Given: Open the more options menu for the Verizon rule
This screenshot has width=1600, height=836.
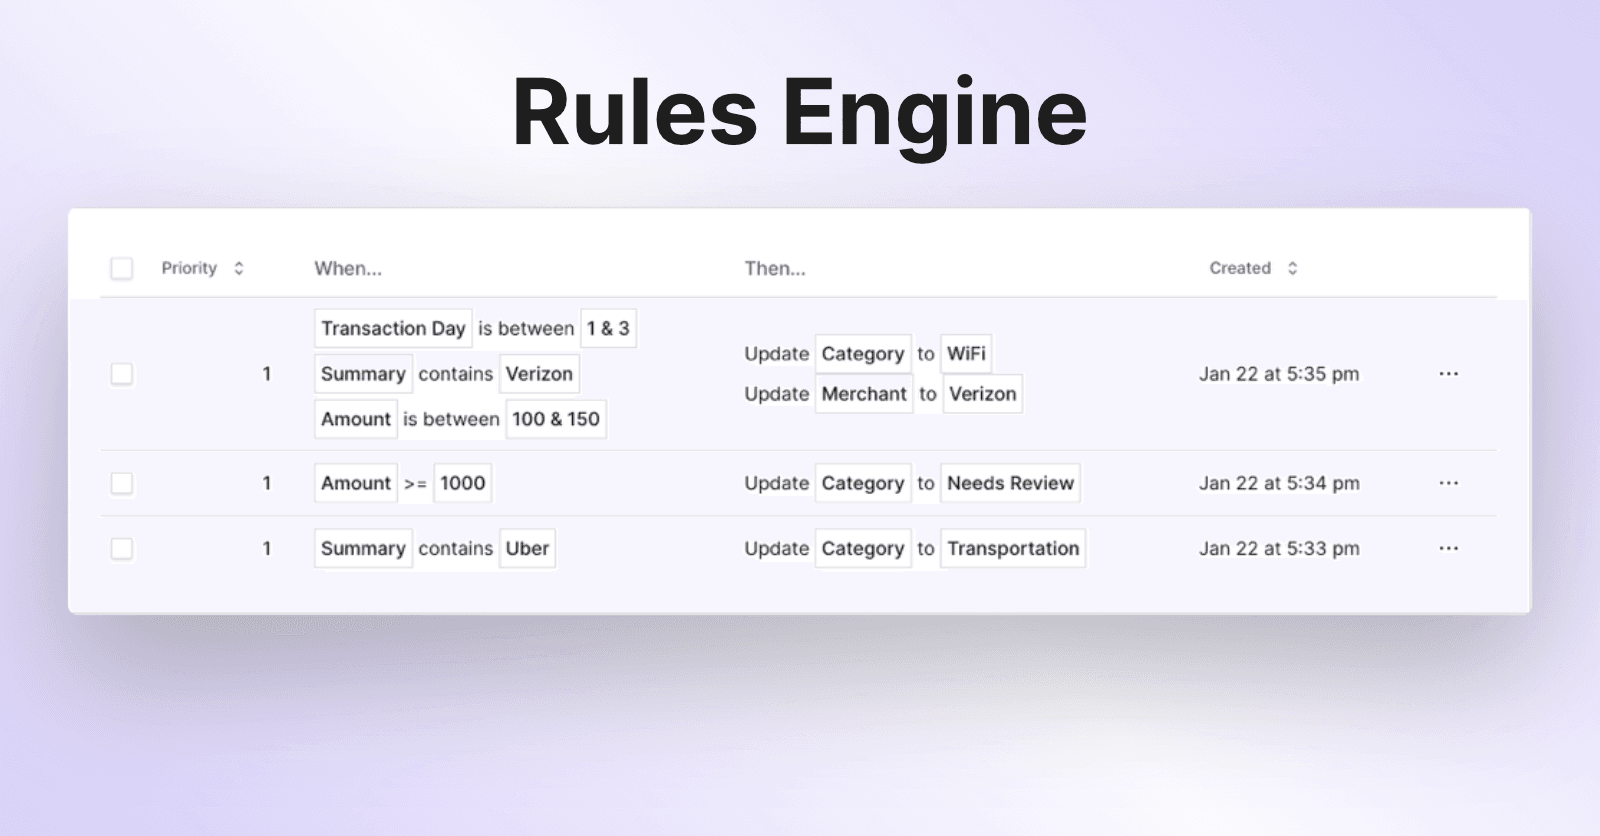Looking at the screenshot, I should pos(1448,374).
